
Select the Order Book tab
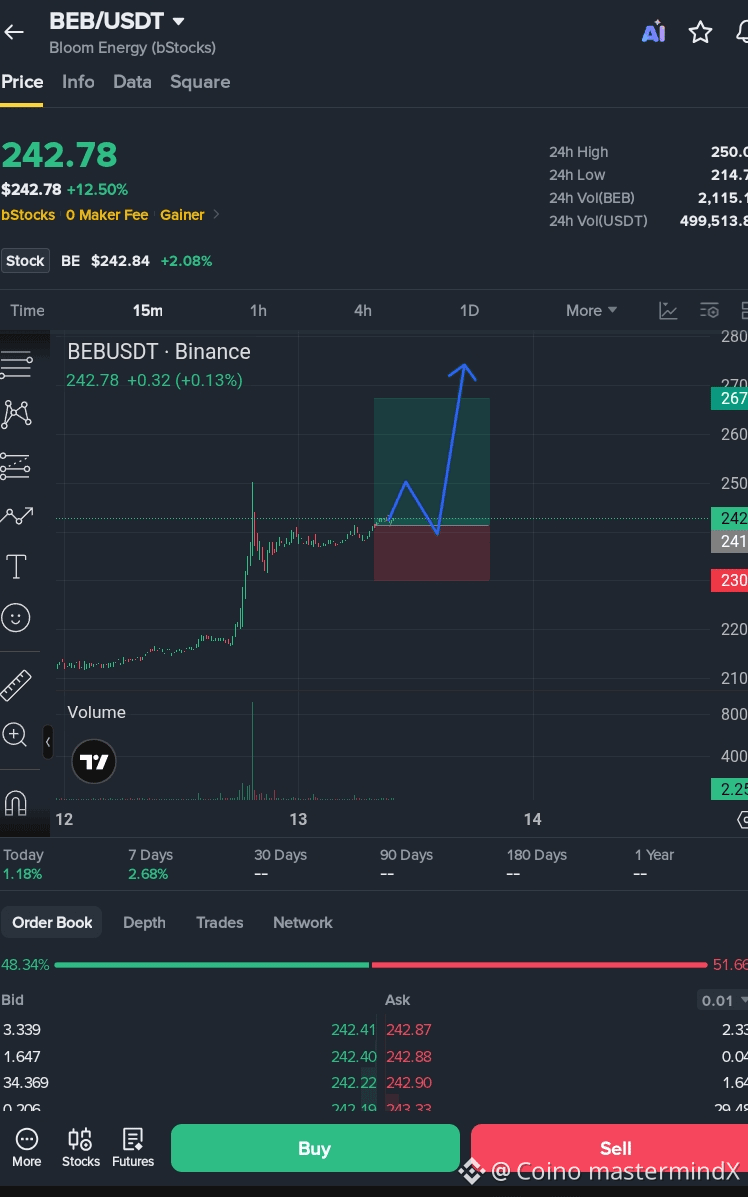52,922
